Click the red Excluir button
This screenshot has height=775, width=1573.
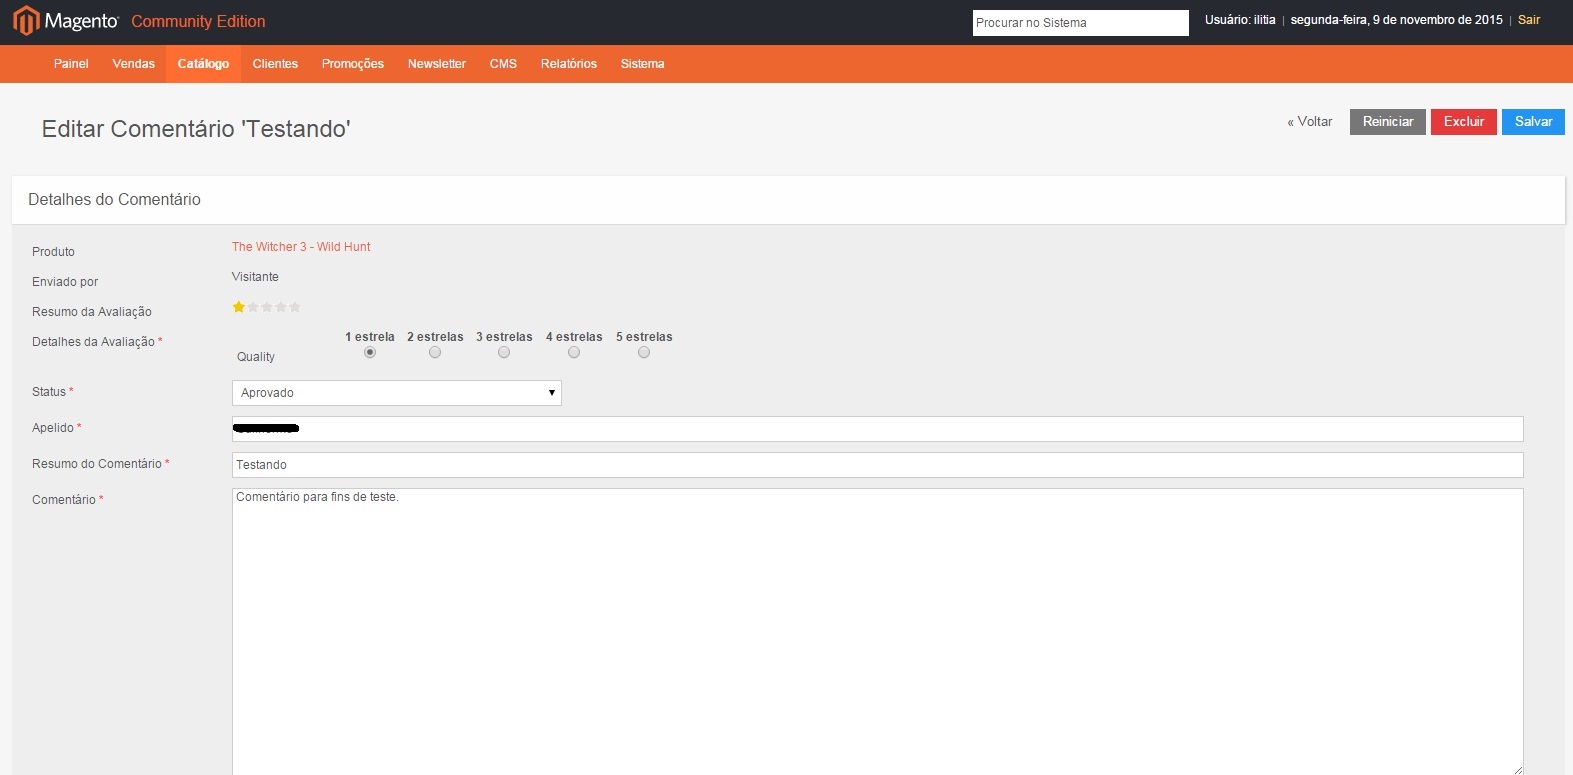(x=1464, y=122)
